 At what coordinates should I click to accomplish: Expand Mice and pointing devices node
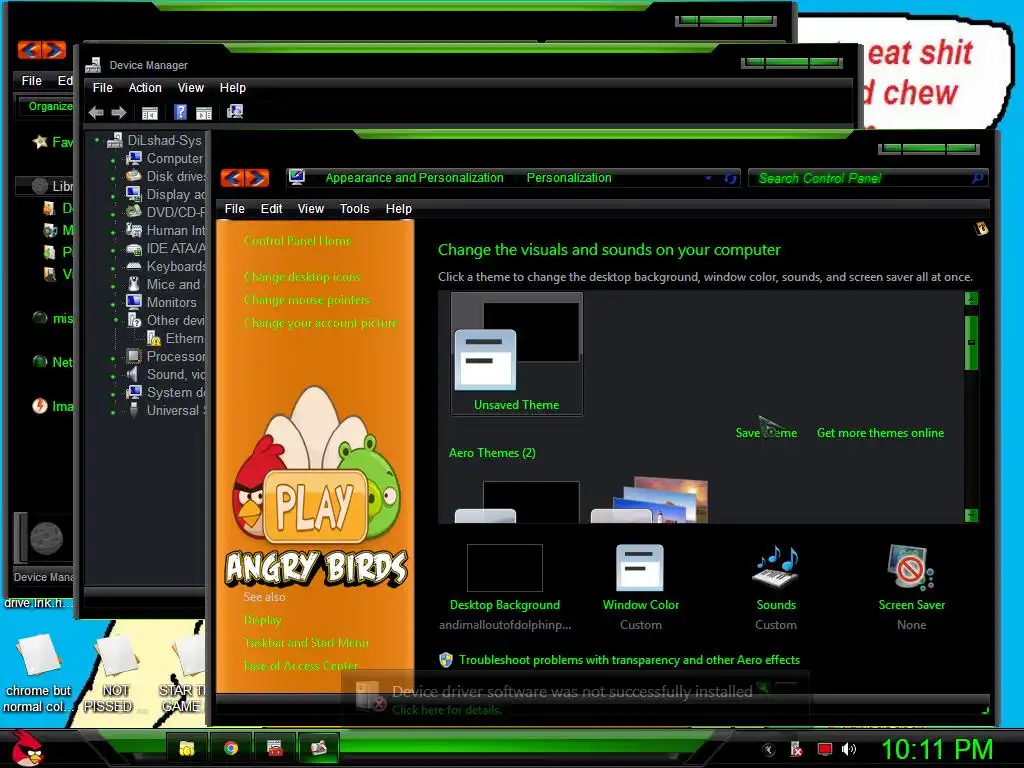[x=113, y=286]
